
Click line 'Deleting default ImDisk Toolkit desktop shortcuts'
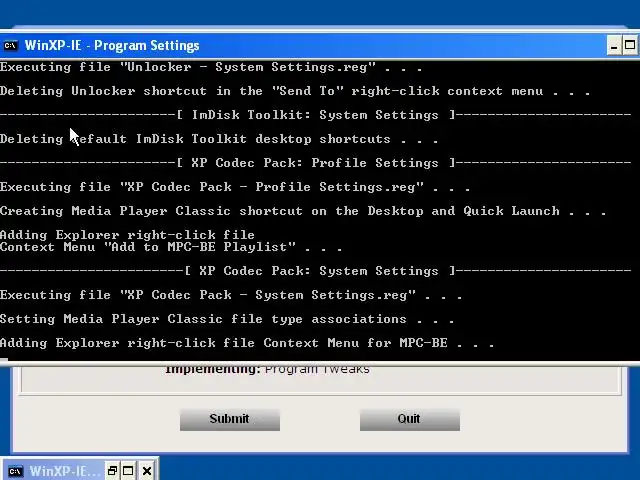point(219,139)
